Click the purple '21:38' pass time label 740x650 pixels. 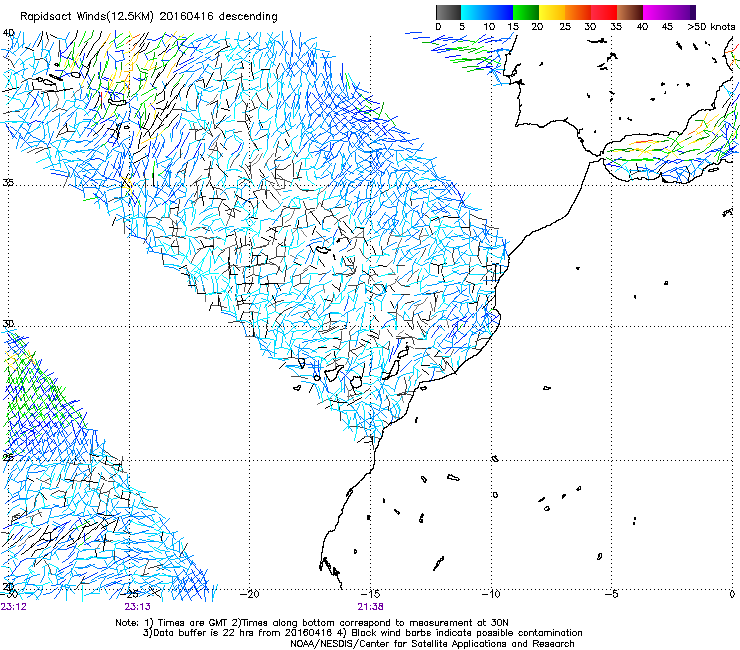click(370, 607)
